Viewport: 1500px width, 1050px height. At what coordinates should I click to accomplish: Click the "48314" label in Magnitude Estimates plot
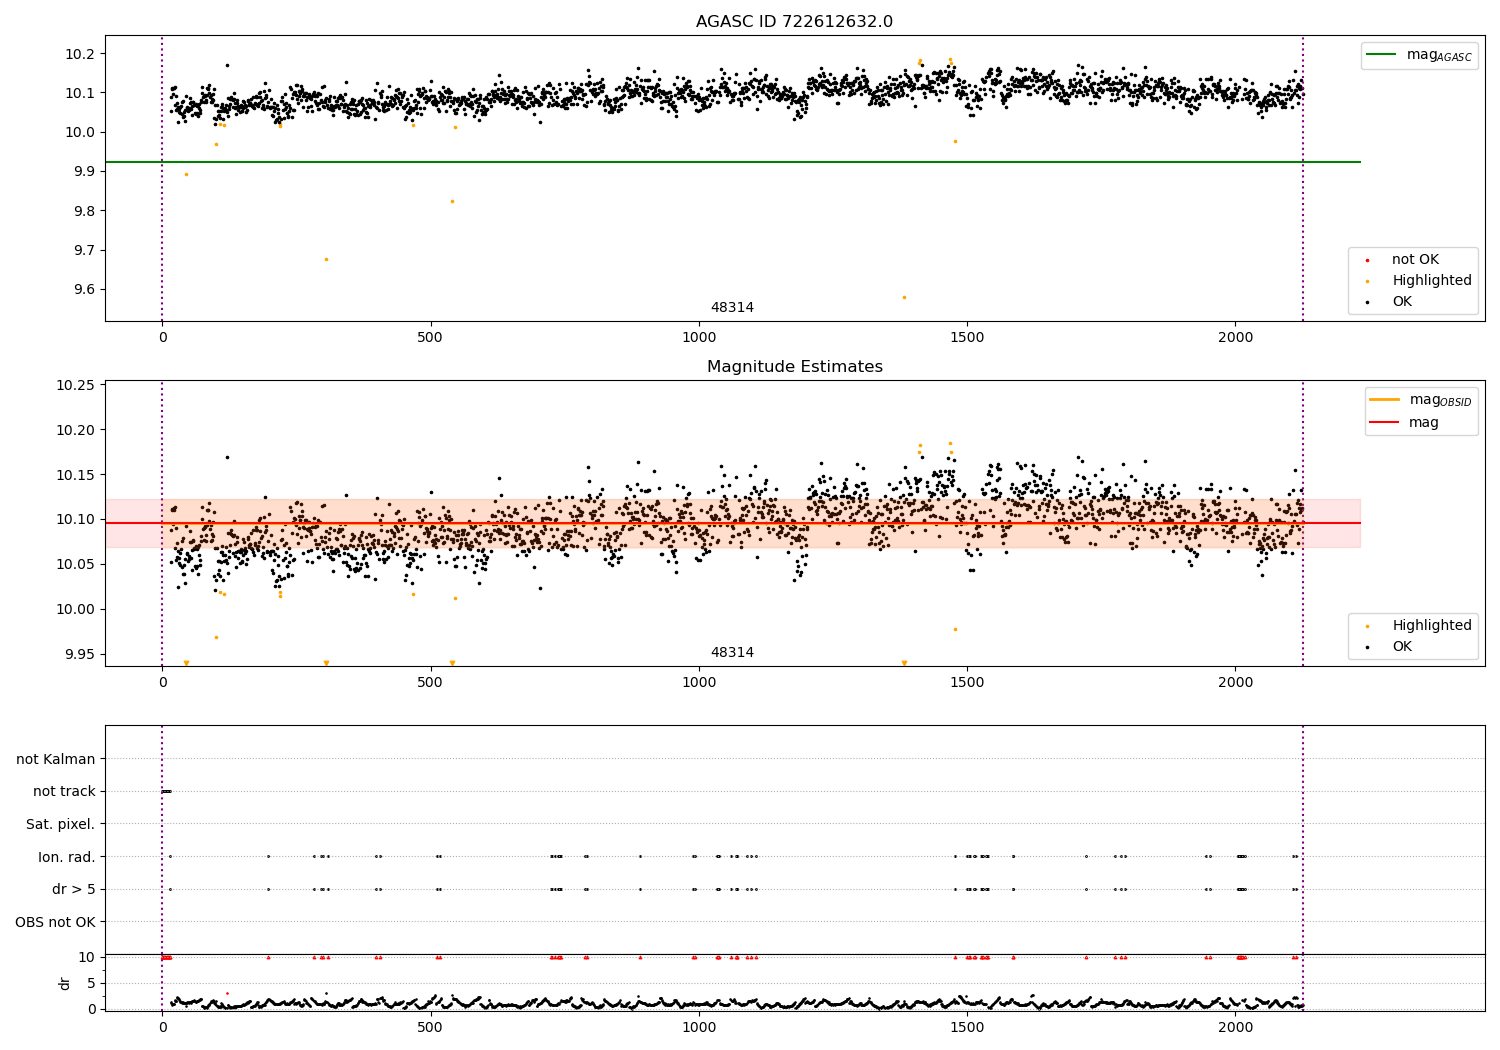tap(732, 653)
